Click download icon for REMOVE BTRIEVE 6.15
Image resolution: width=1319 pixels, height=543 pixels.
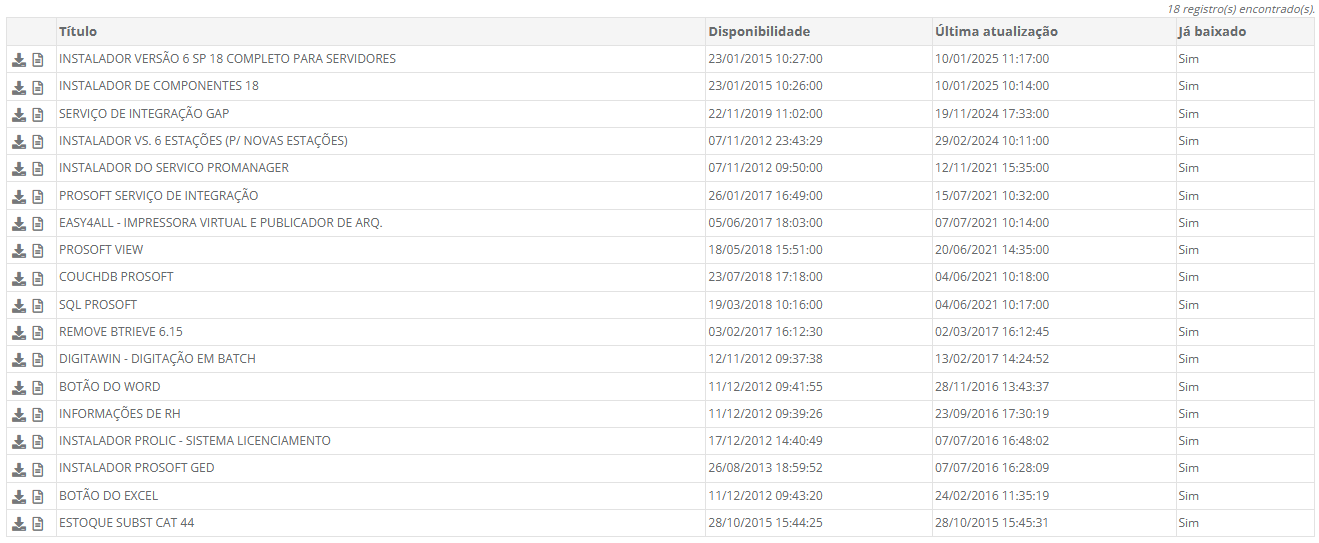pos(19,332)
